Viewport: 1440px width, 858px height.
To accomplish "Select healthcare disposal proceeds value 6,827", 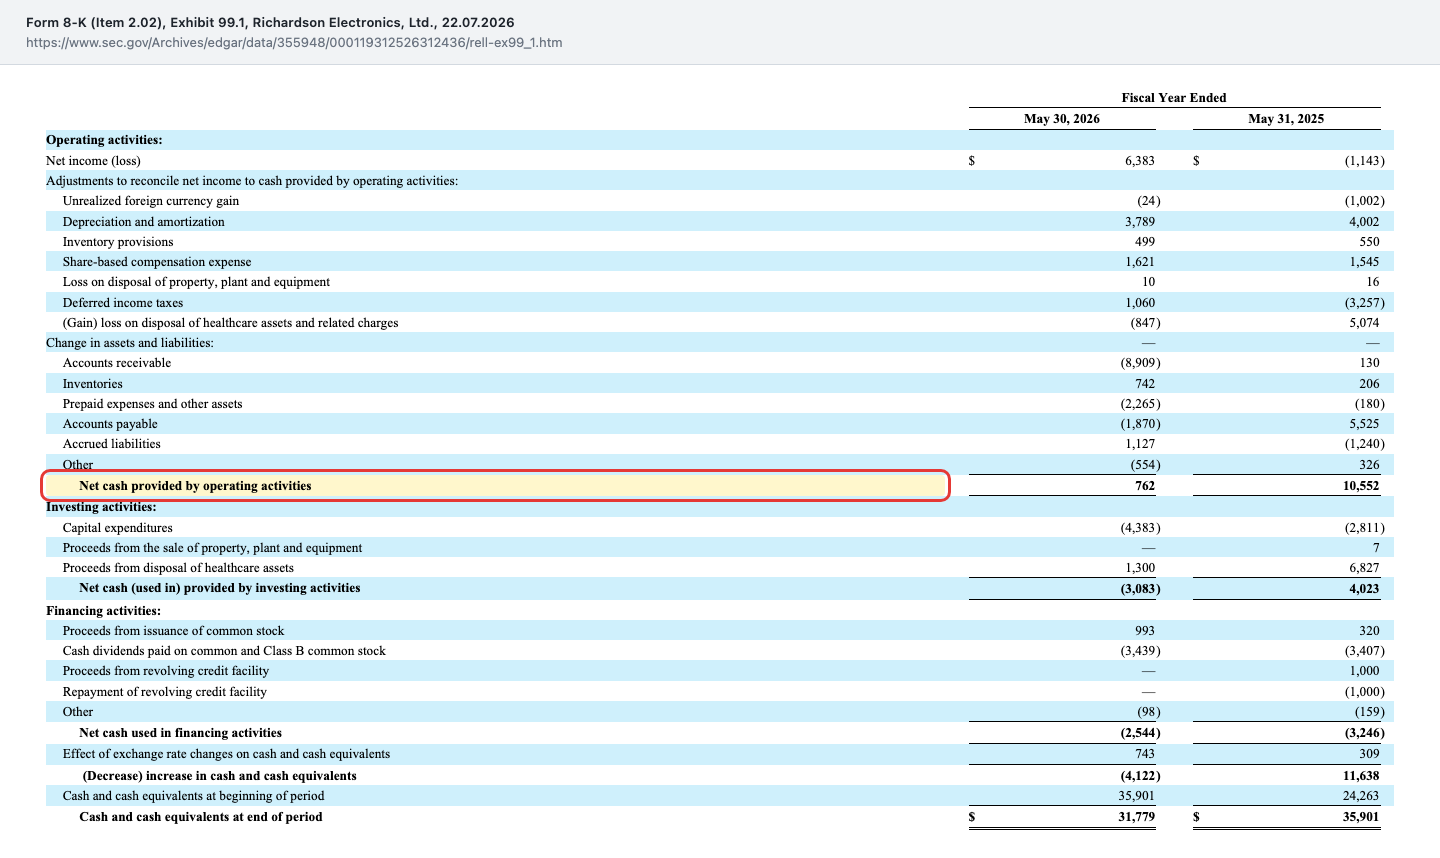I will tap(1364, 568).
